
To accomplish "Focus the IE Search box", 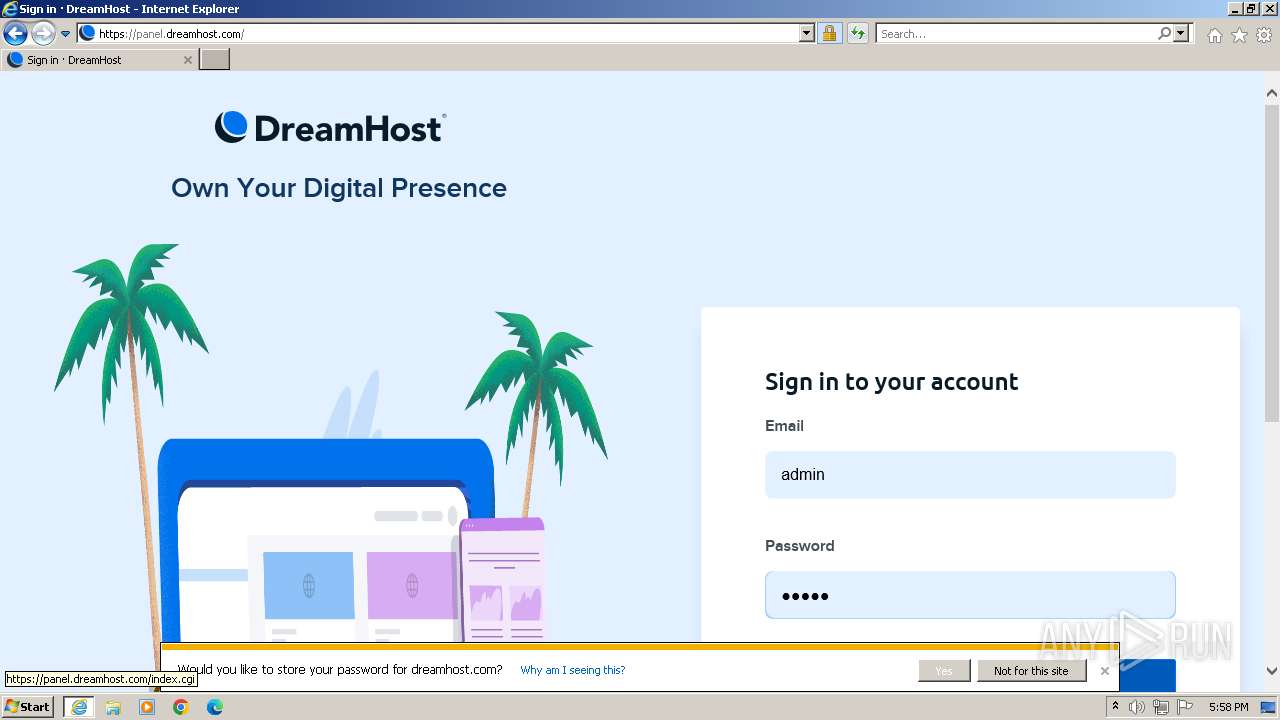I will (1015, 34).
